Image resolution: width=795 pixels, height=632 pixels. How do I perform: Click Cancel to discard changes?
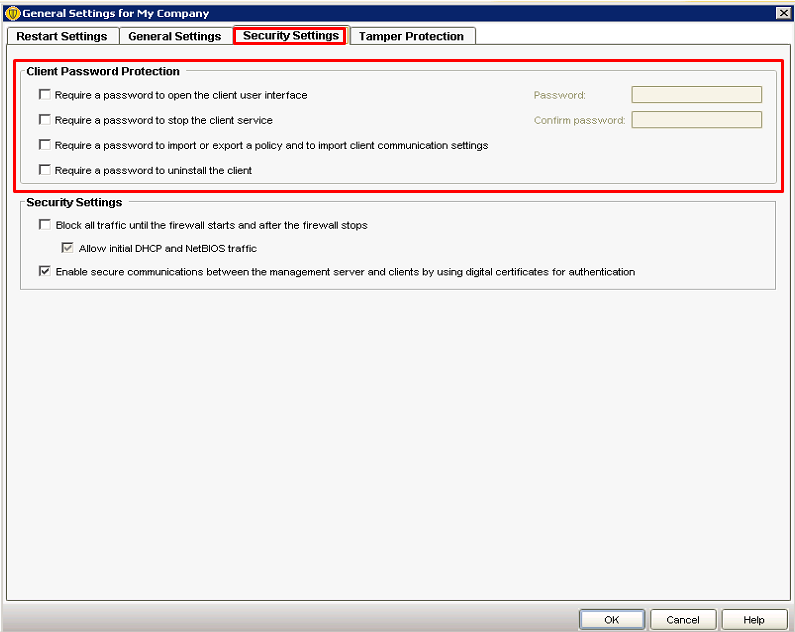point(683,620)
